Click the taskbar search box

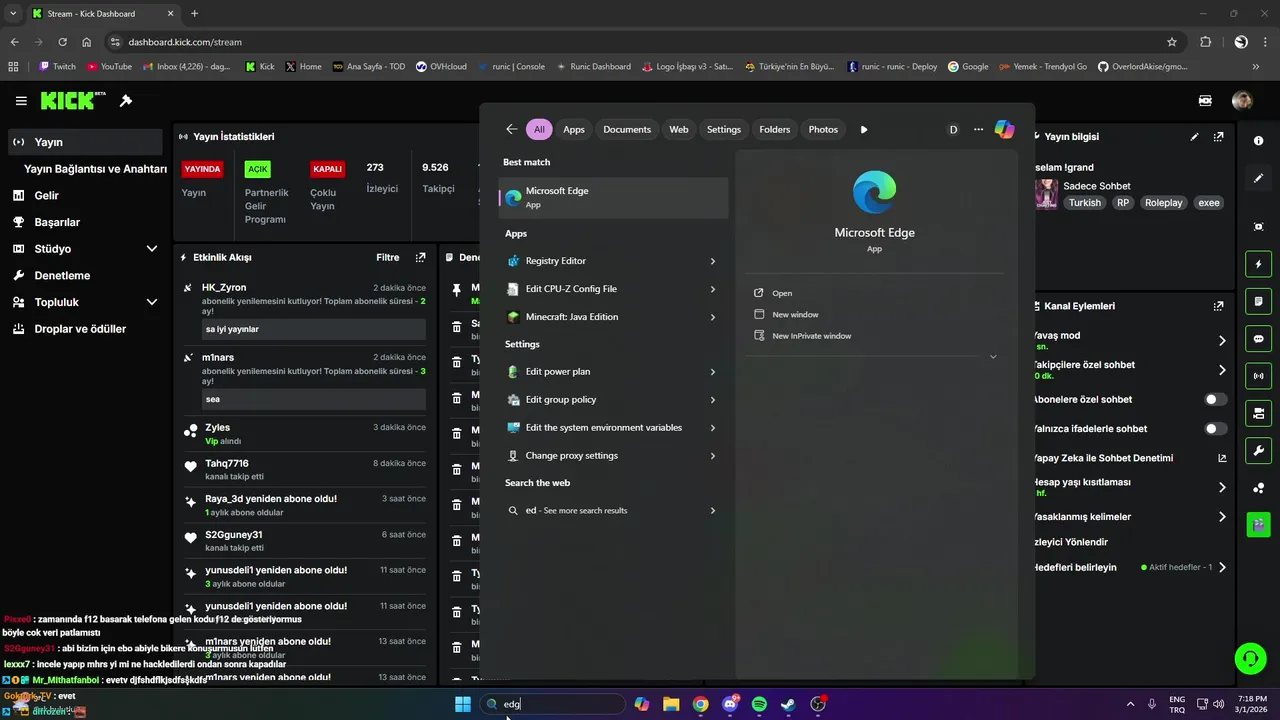click(553, 704)
